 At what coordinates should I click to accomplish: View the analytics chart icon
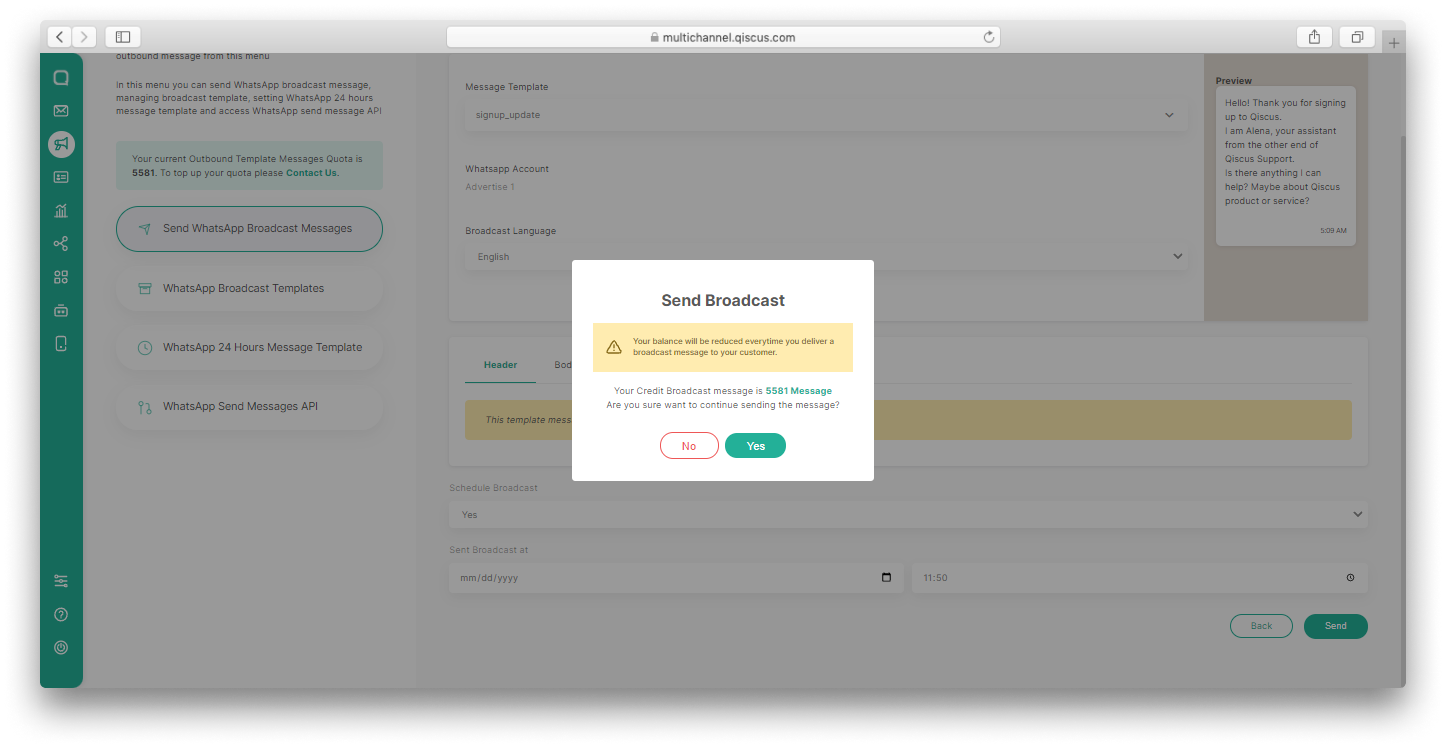[x=60, y=210]
